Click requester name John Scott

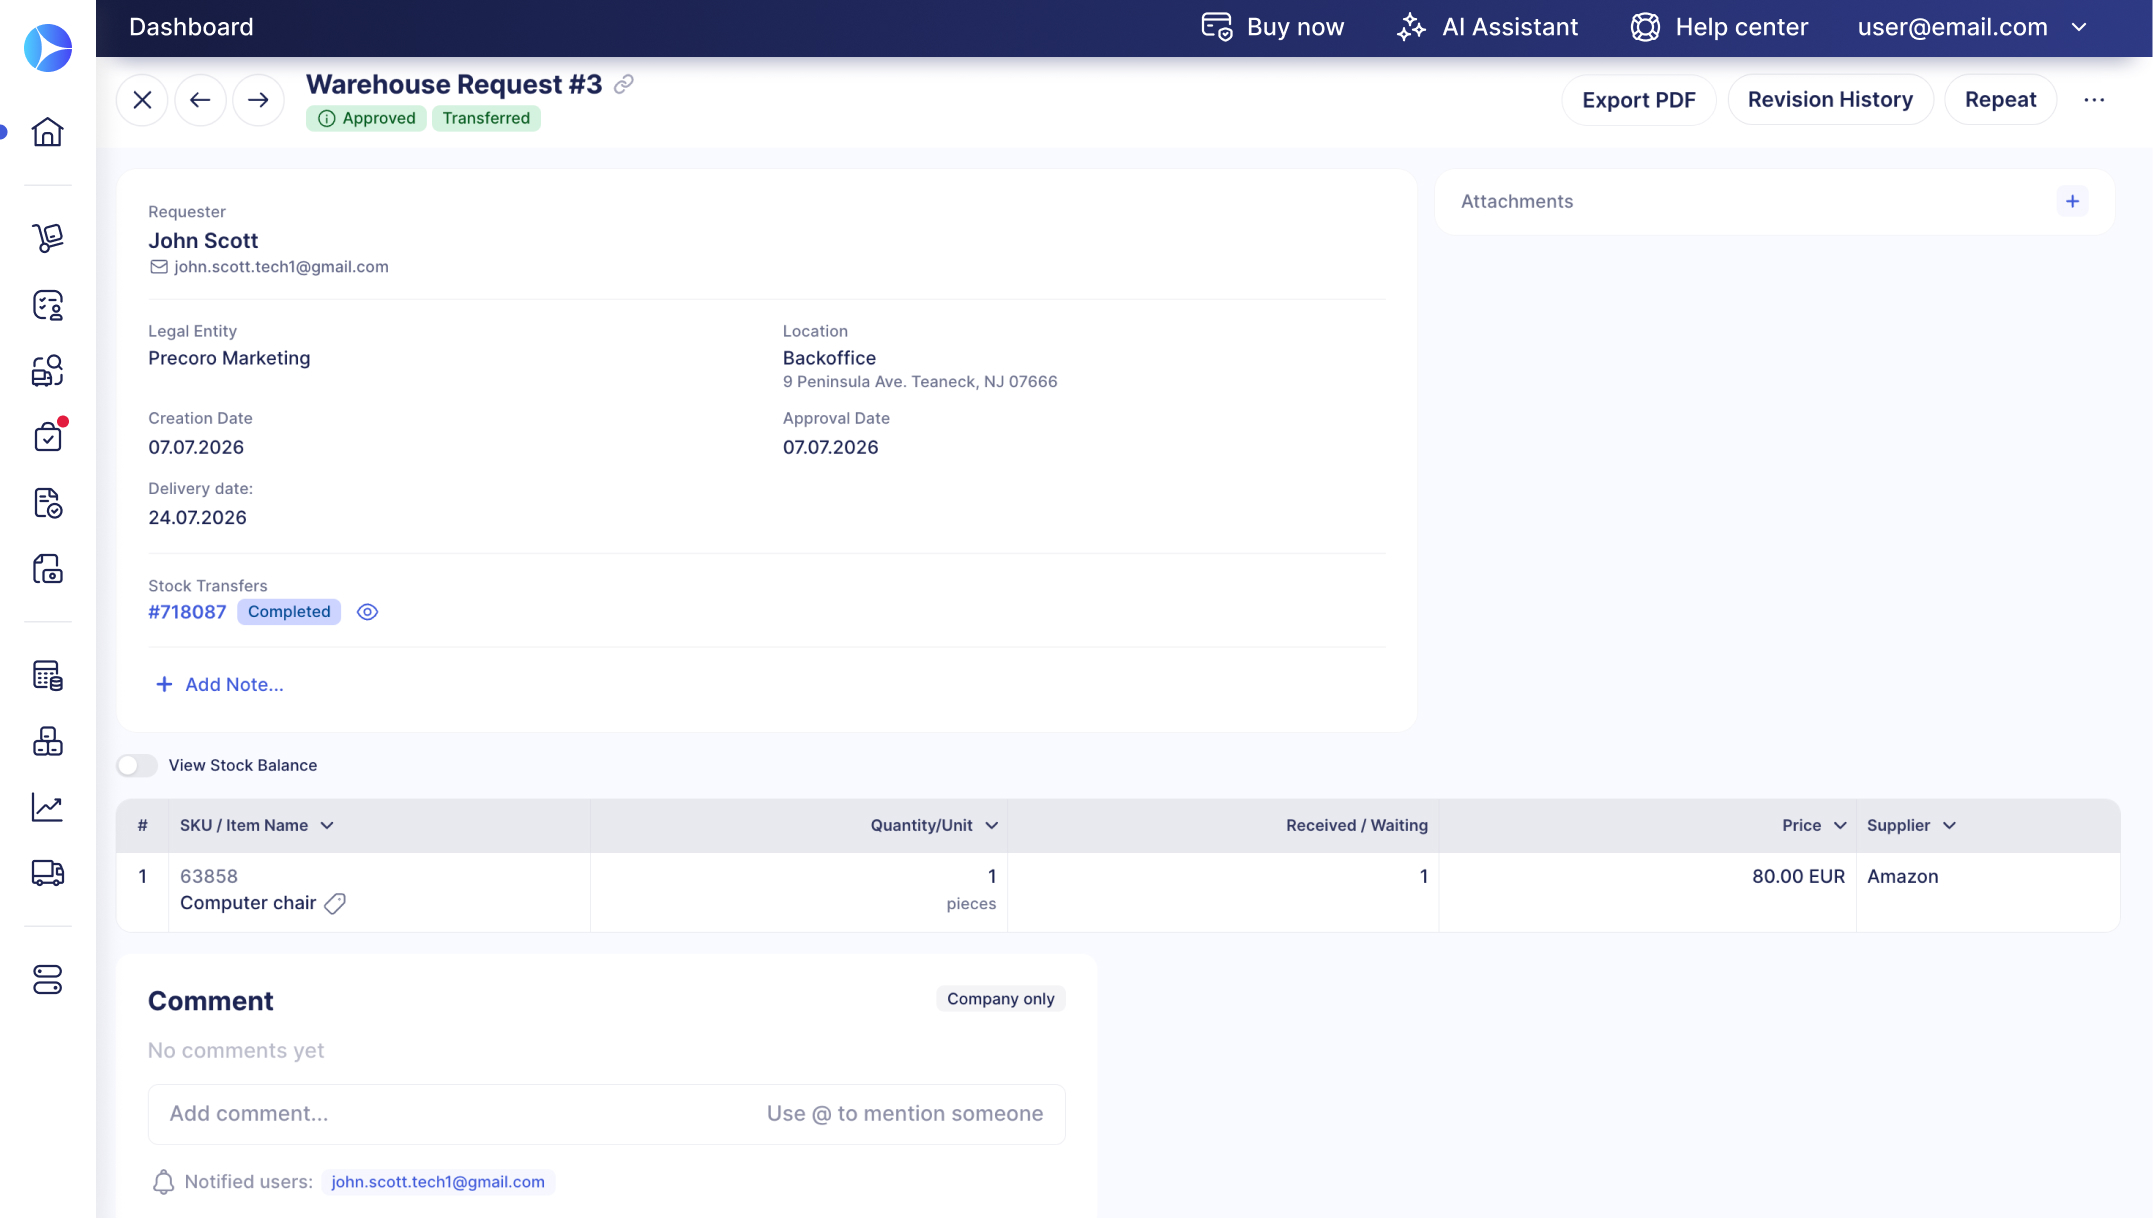[x=203, y=241]
